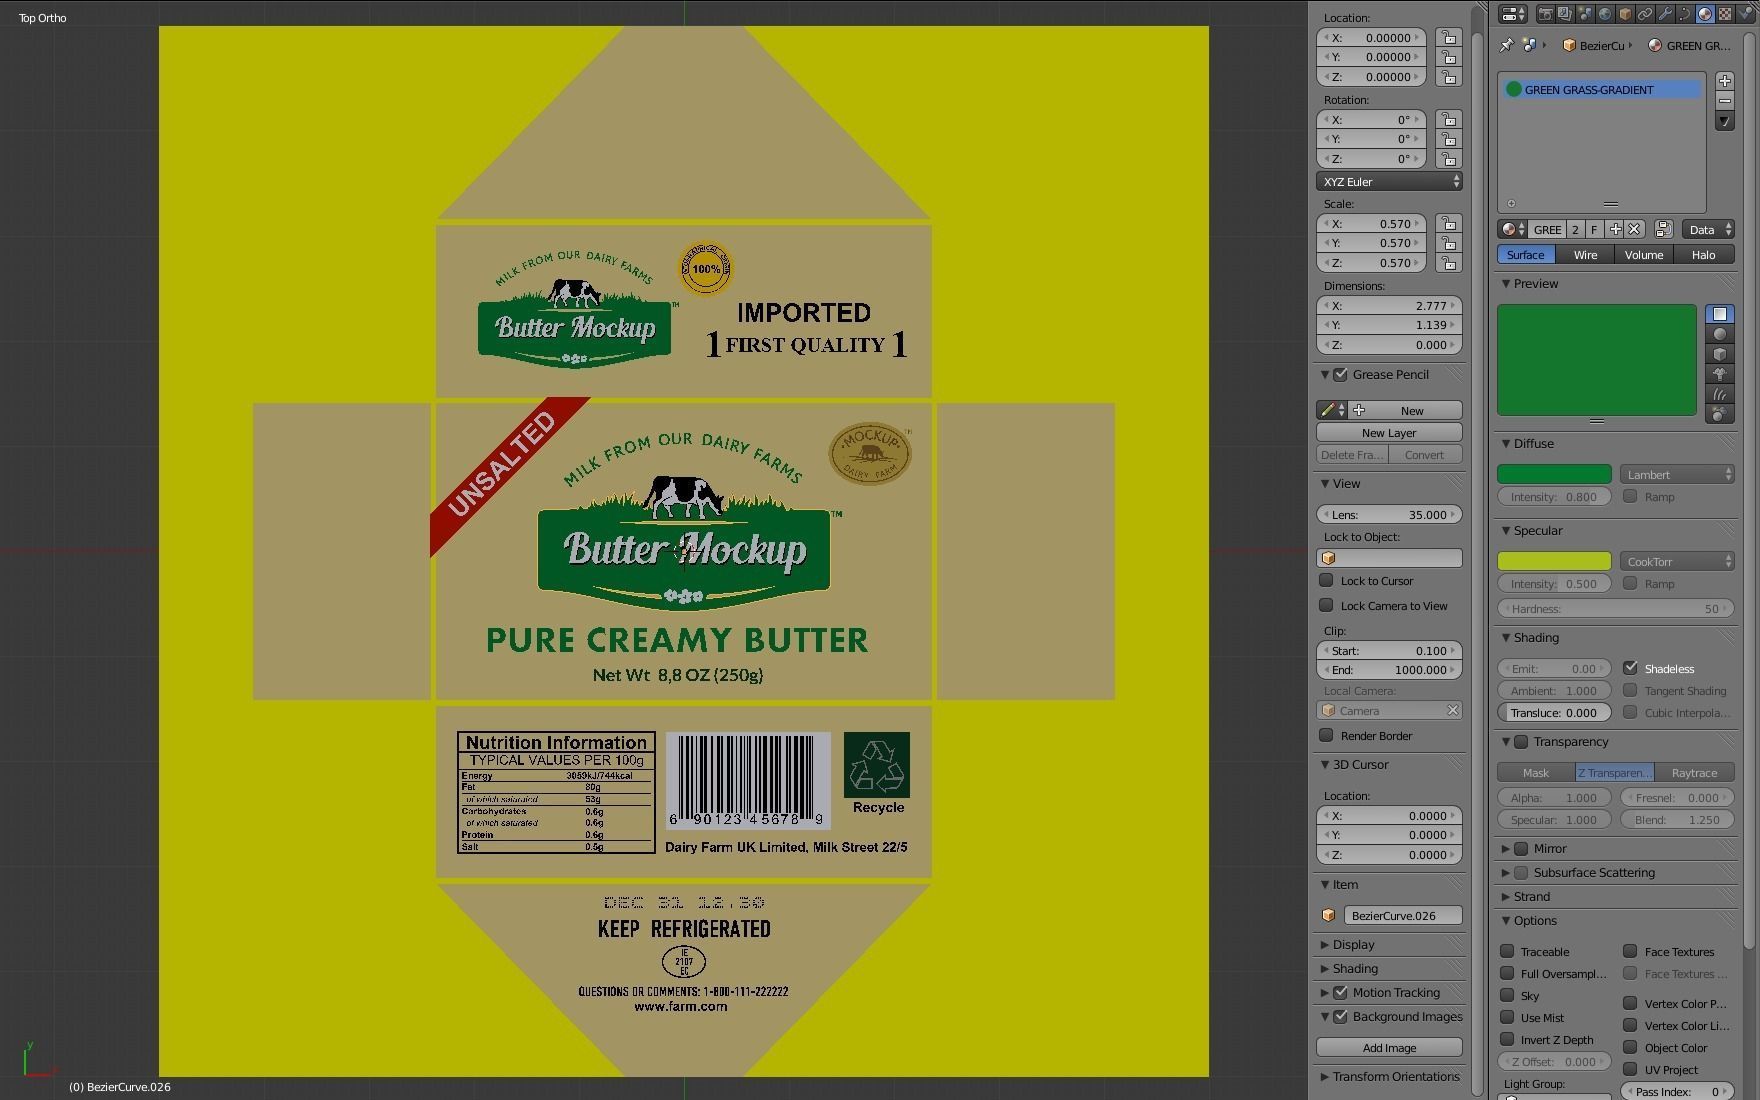Clear the Local Camera field with X

point(1452,710)
